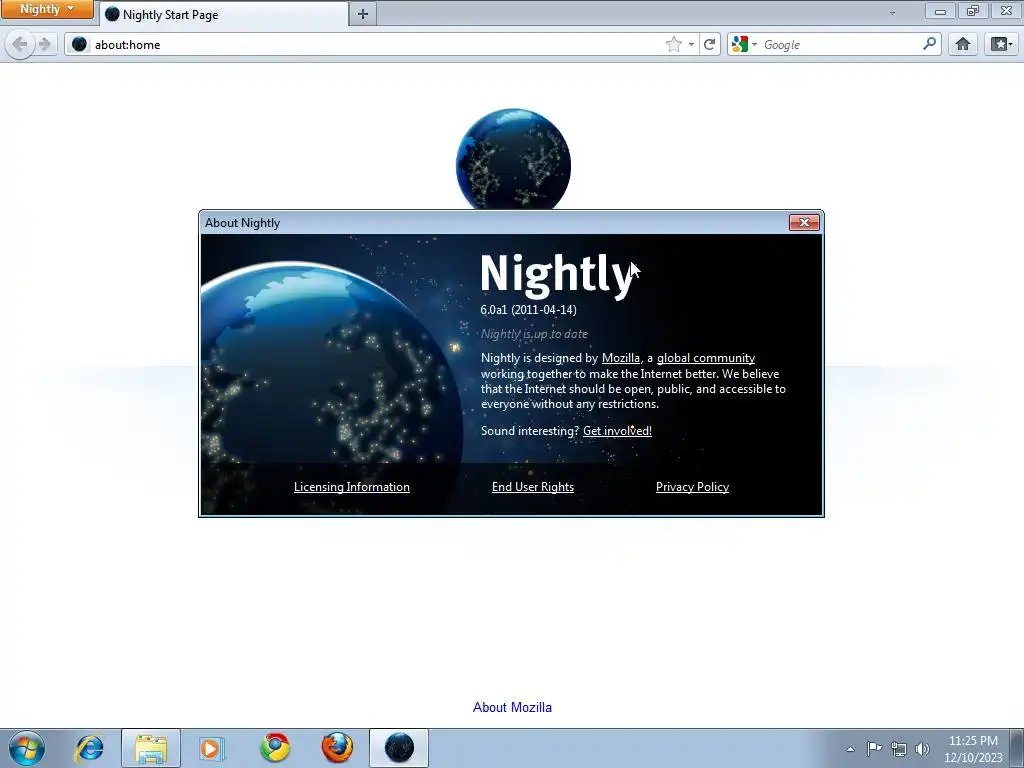Launch Internet Explorer from the taskbar
The image size is (1024, 768).
pos(89,748)
